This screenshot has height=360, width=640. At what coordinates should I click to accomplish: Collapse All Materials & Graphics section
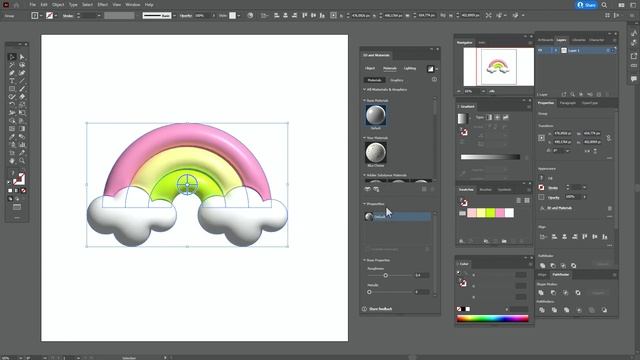tap(364, 89)
